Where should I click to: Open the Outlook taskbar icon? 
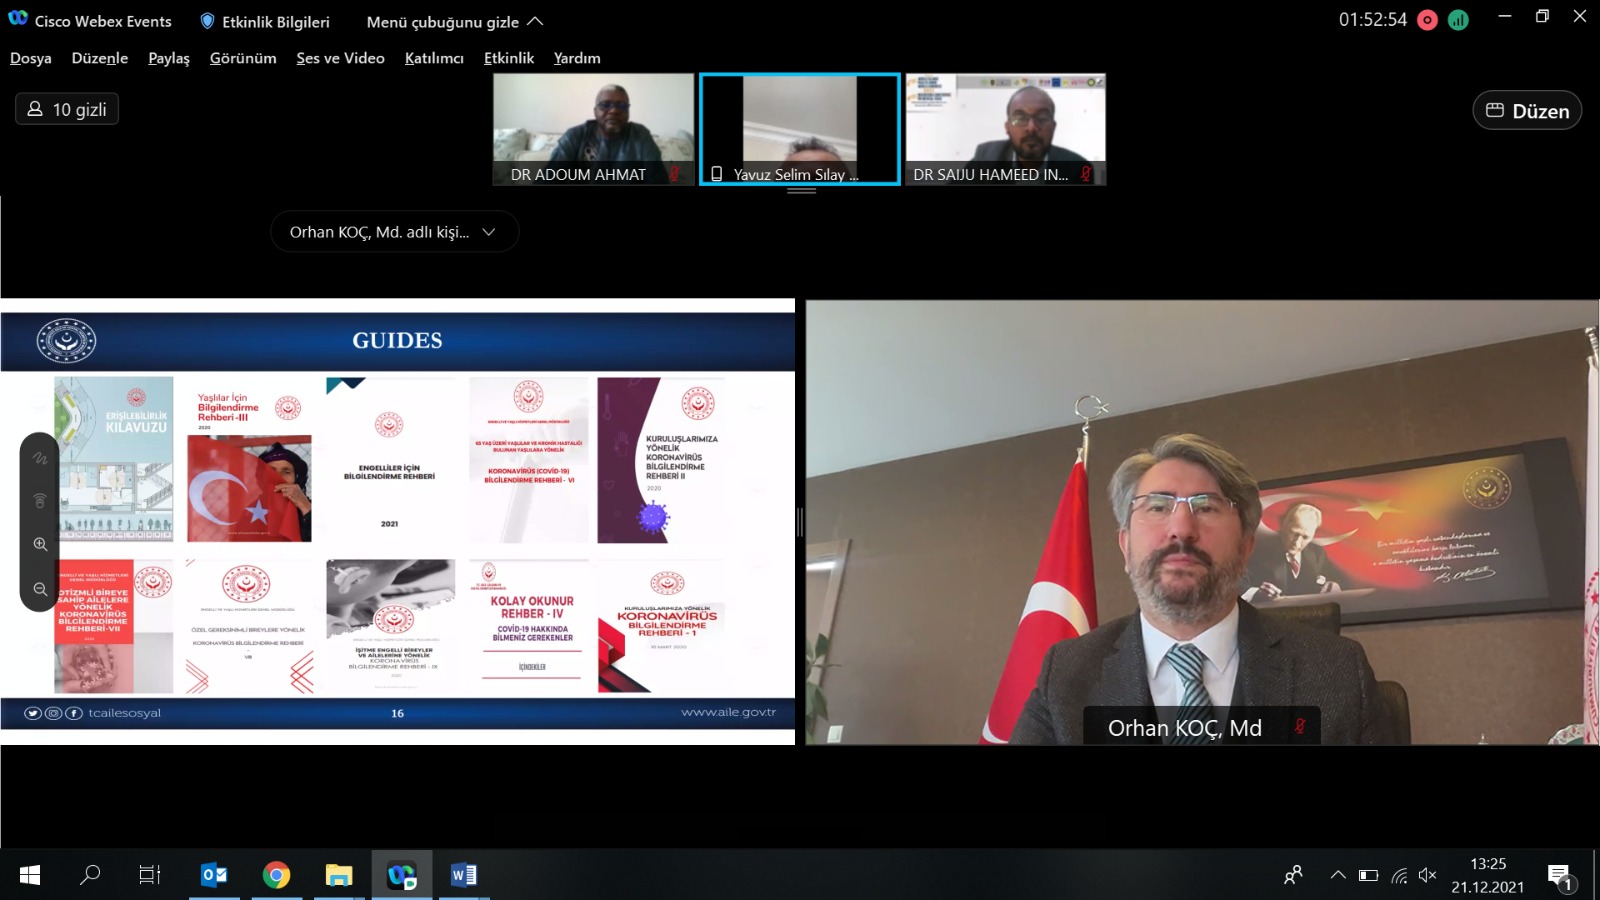214,875
